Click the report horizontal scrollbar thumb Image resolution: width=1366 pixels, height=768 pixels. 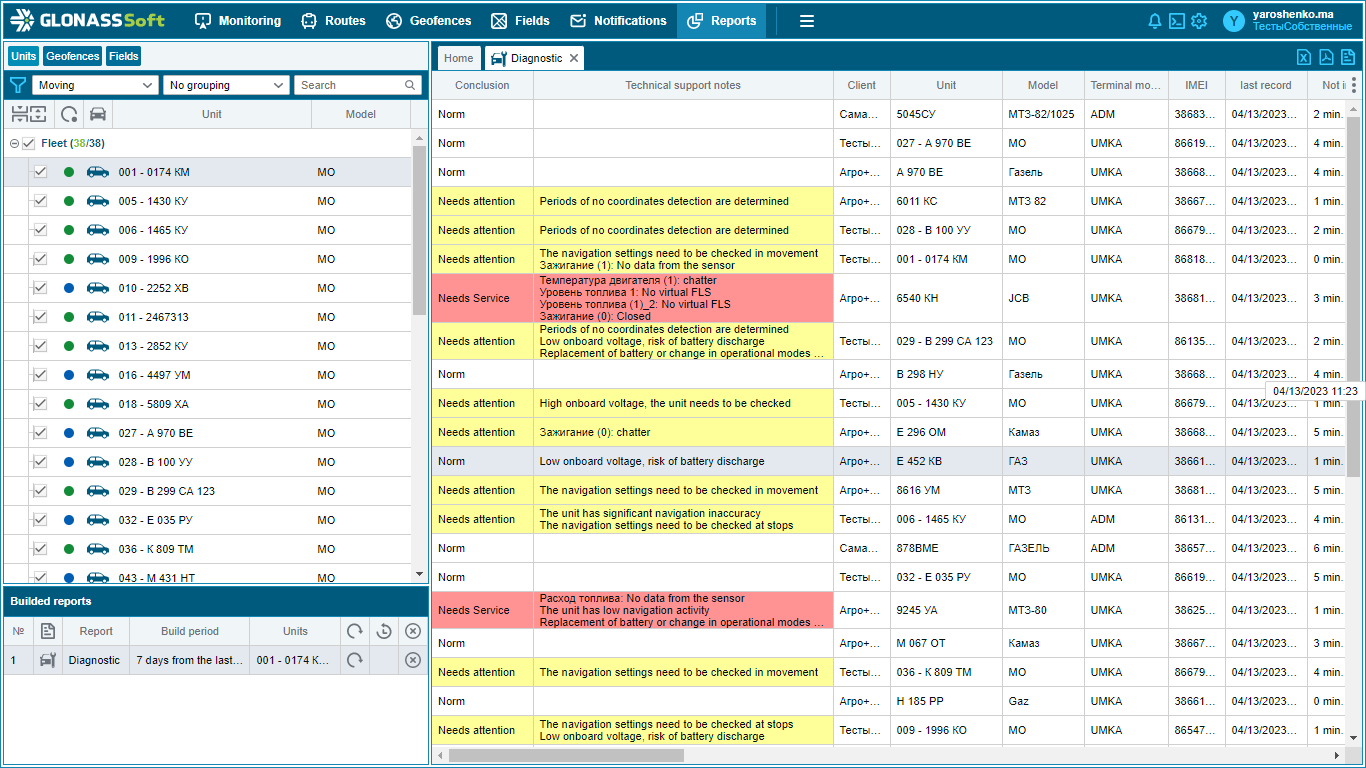point(566,755)
